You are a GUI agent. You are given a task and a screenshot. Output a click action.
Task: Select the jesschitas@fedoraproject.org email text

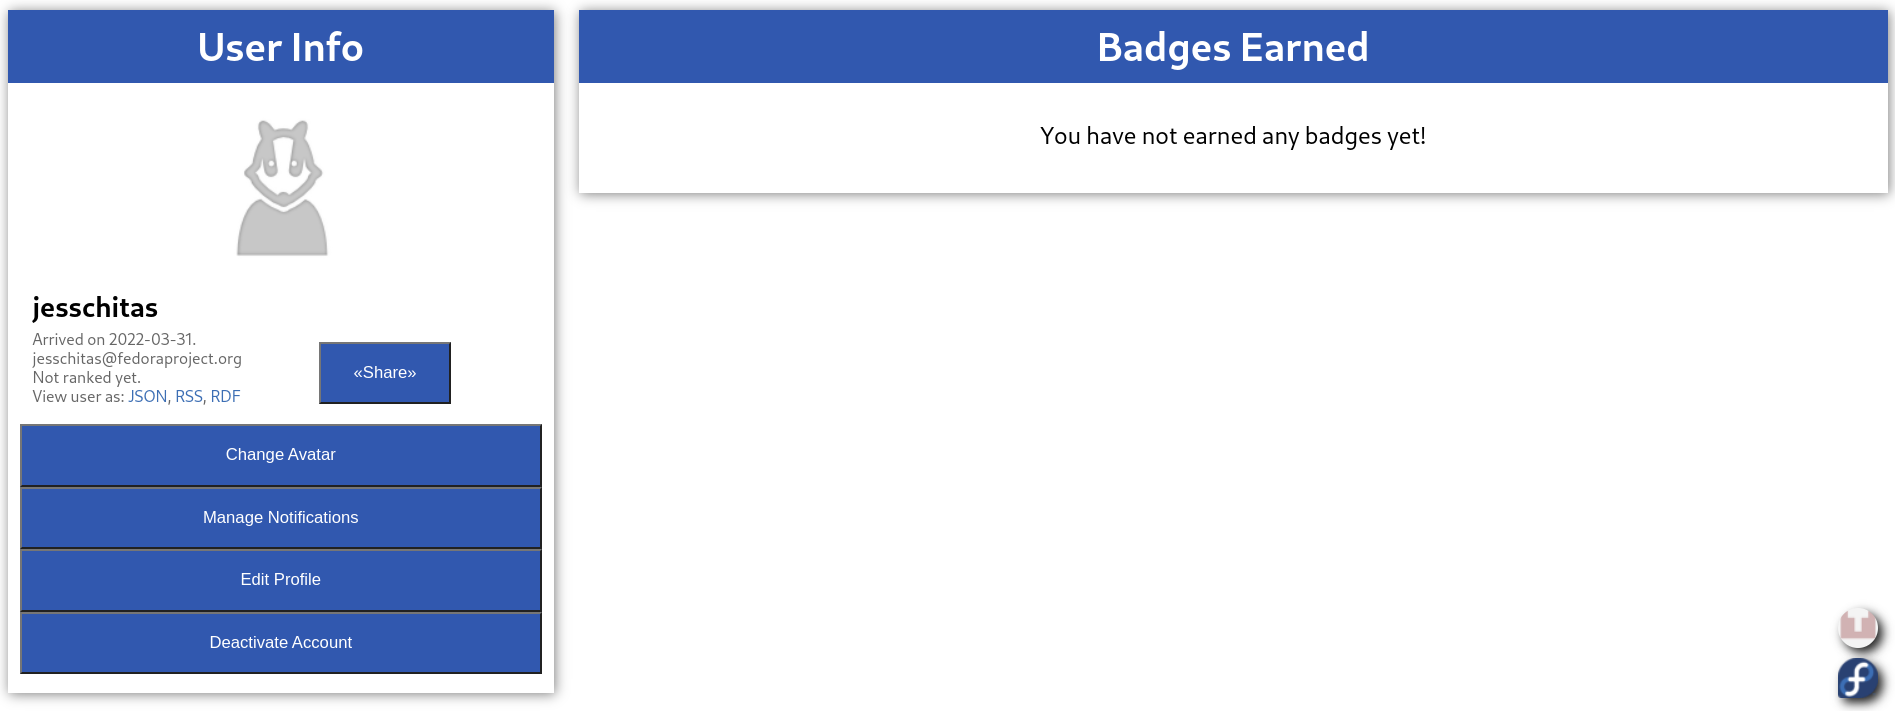coord(137,359)
